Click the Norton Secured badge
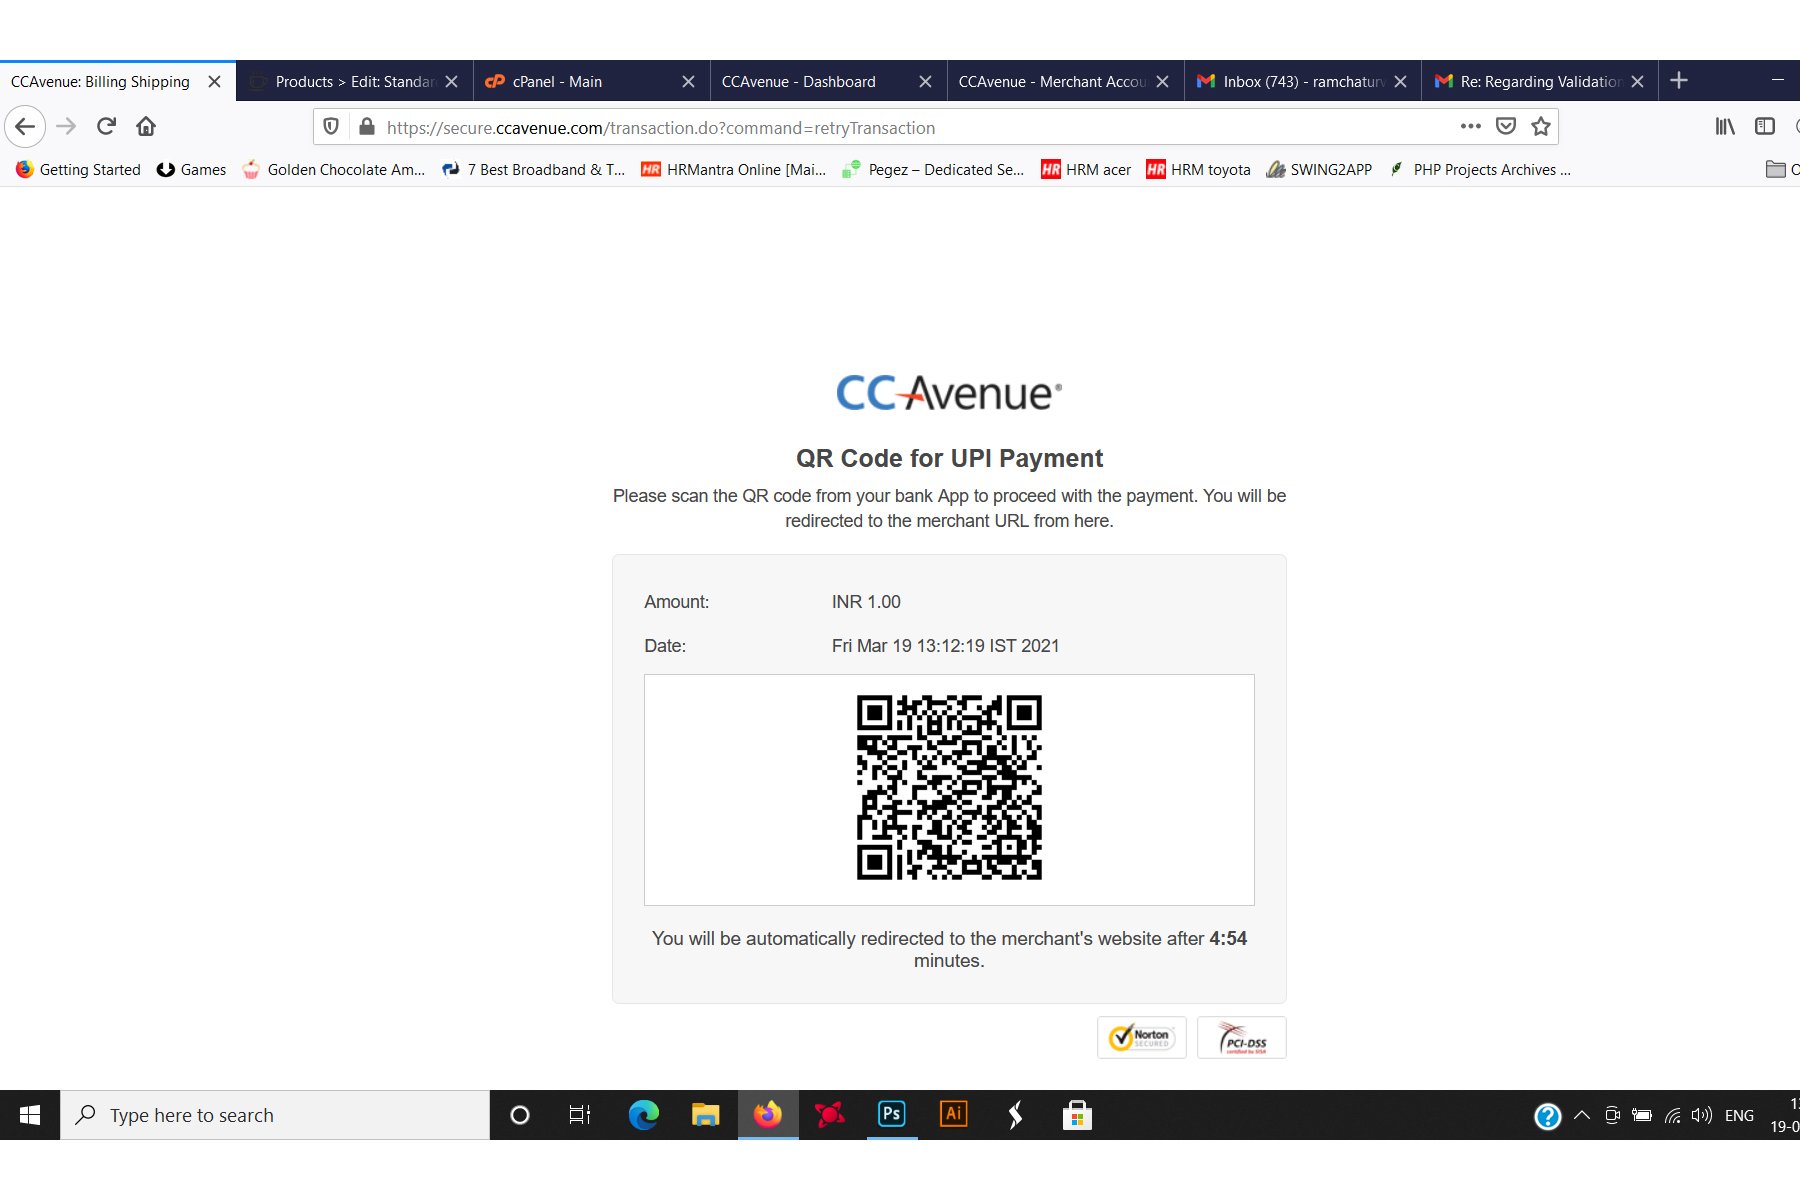Screen dimensions: 1800x1200 point(1142,1037)
